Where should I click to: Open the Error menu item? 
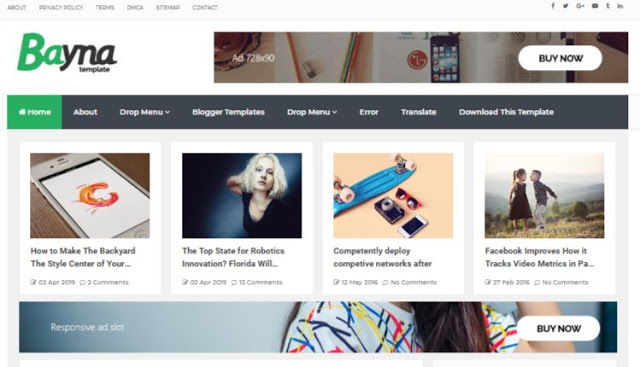[x=369, y=112]
